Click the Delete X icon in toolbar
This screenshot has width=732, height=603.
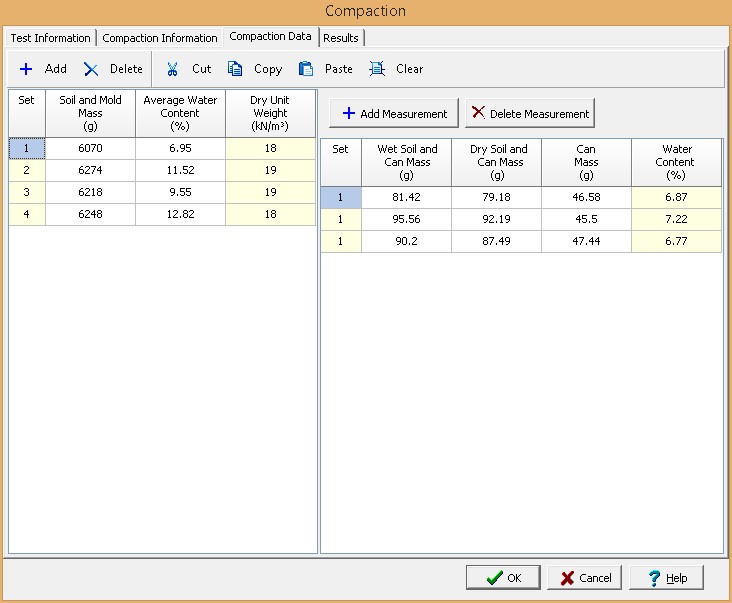point(91,69)
